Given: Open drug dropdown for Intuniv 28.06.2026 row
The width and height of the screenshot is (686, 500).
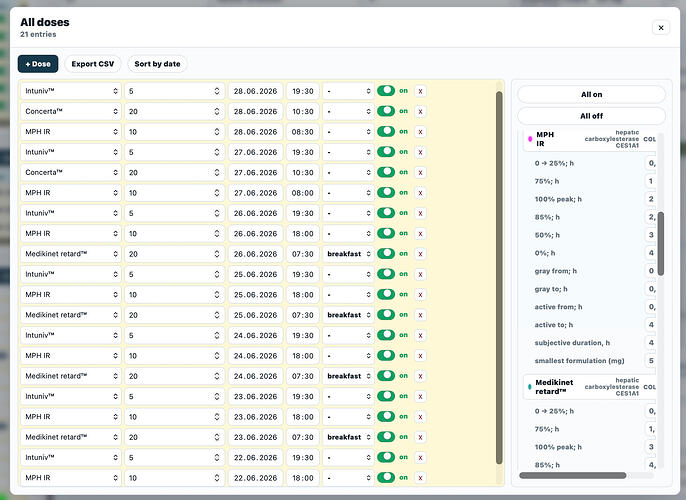Looking at the screenshot, I should tap(71, 91).
